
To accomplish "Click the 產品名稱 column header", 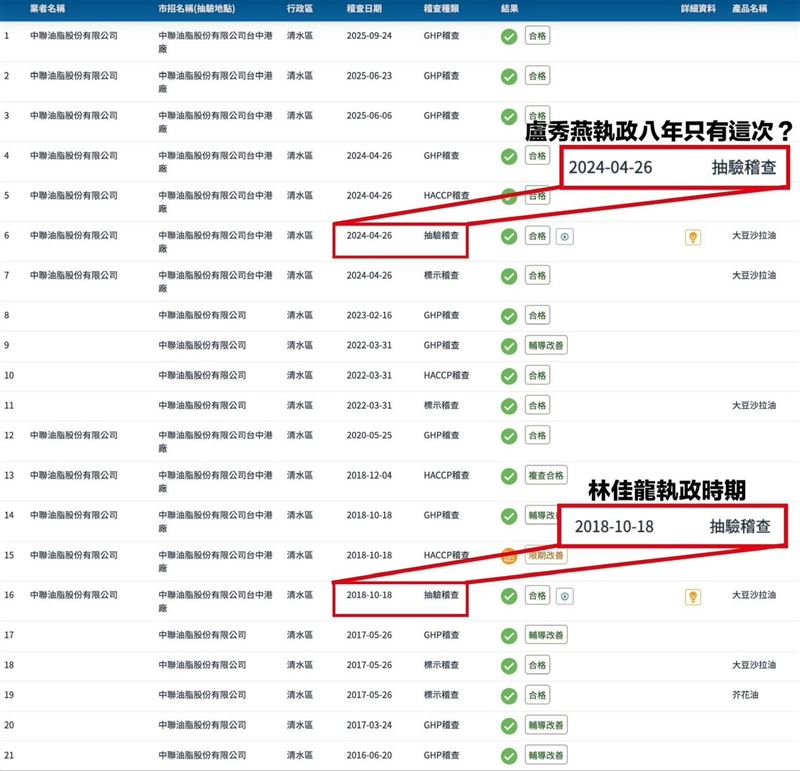I will click(749, 8).
